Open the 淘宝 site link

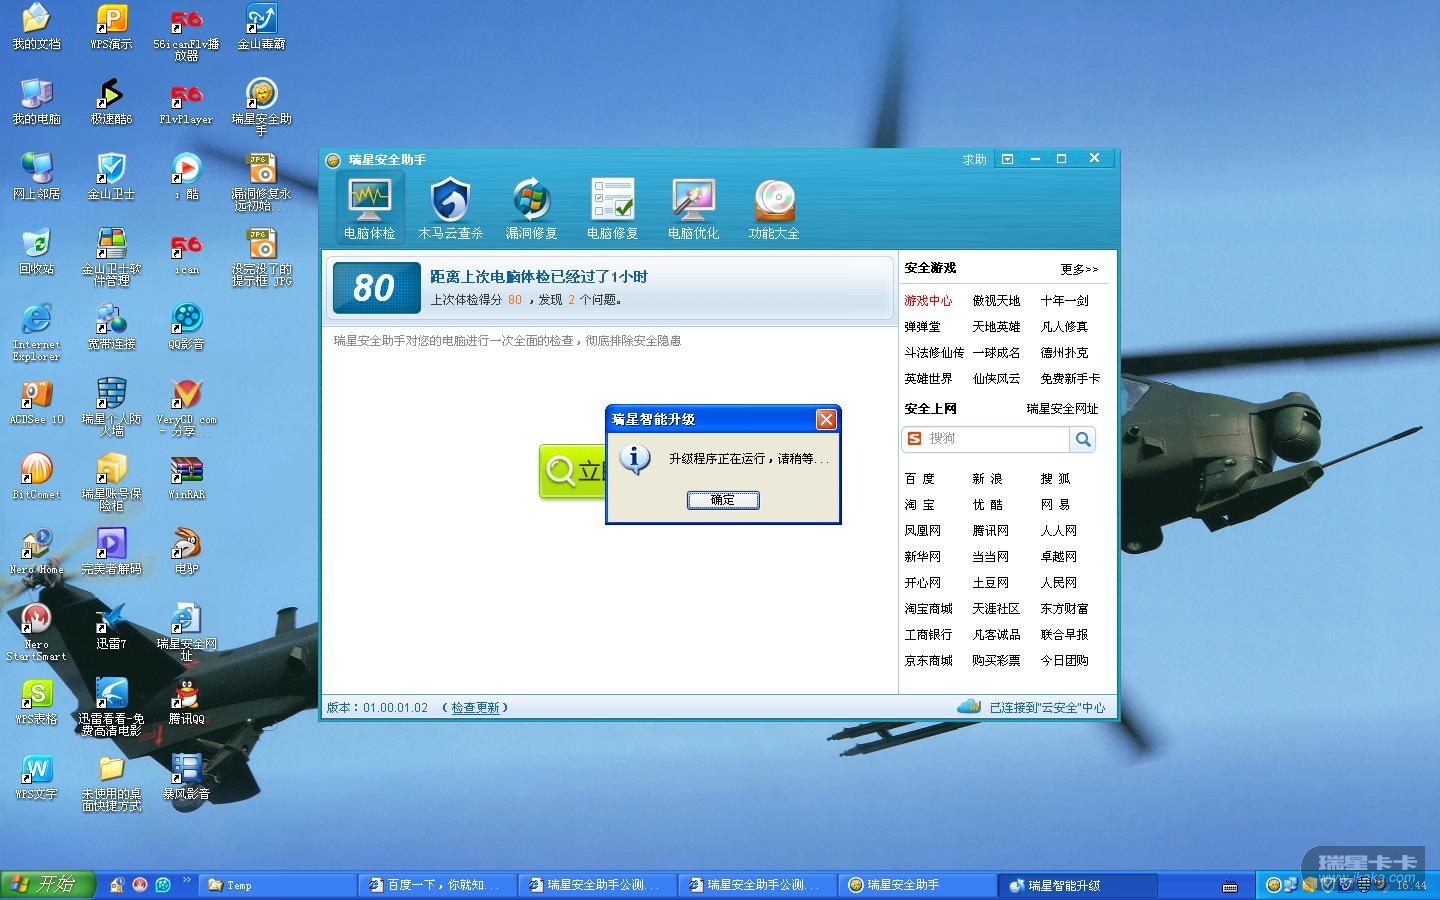pyautogui.click(x=920, y=505)
